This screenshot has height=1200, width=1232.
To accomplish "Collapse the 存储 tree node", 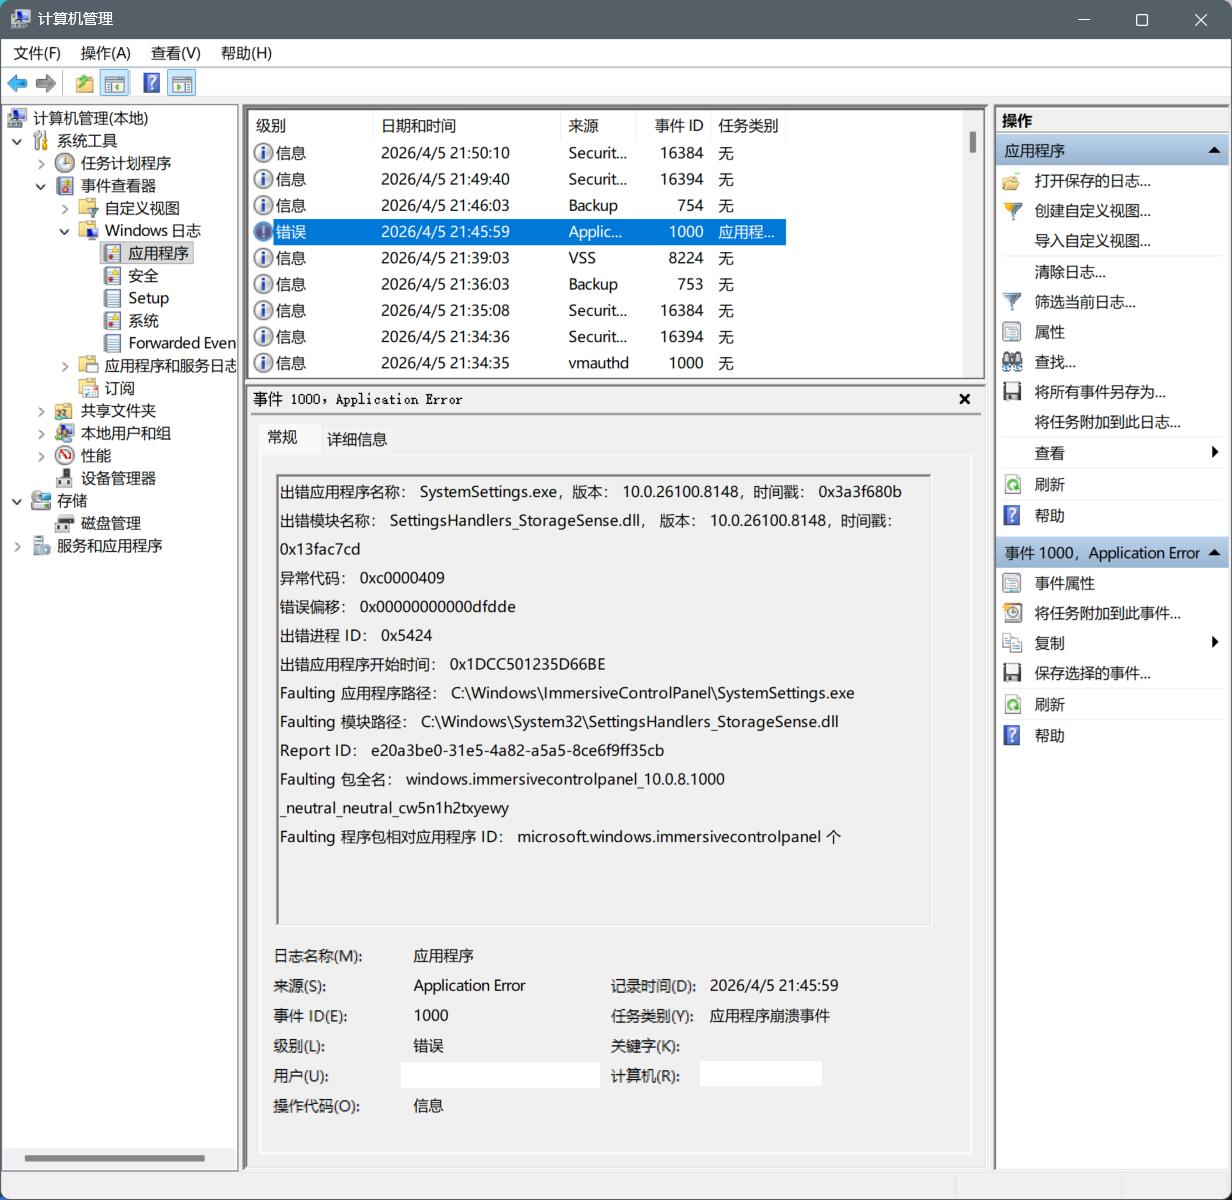I will [x=18, y=501].
